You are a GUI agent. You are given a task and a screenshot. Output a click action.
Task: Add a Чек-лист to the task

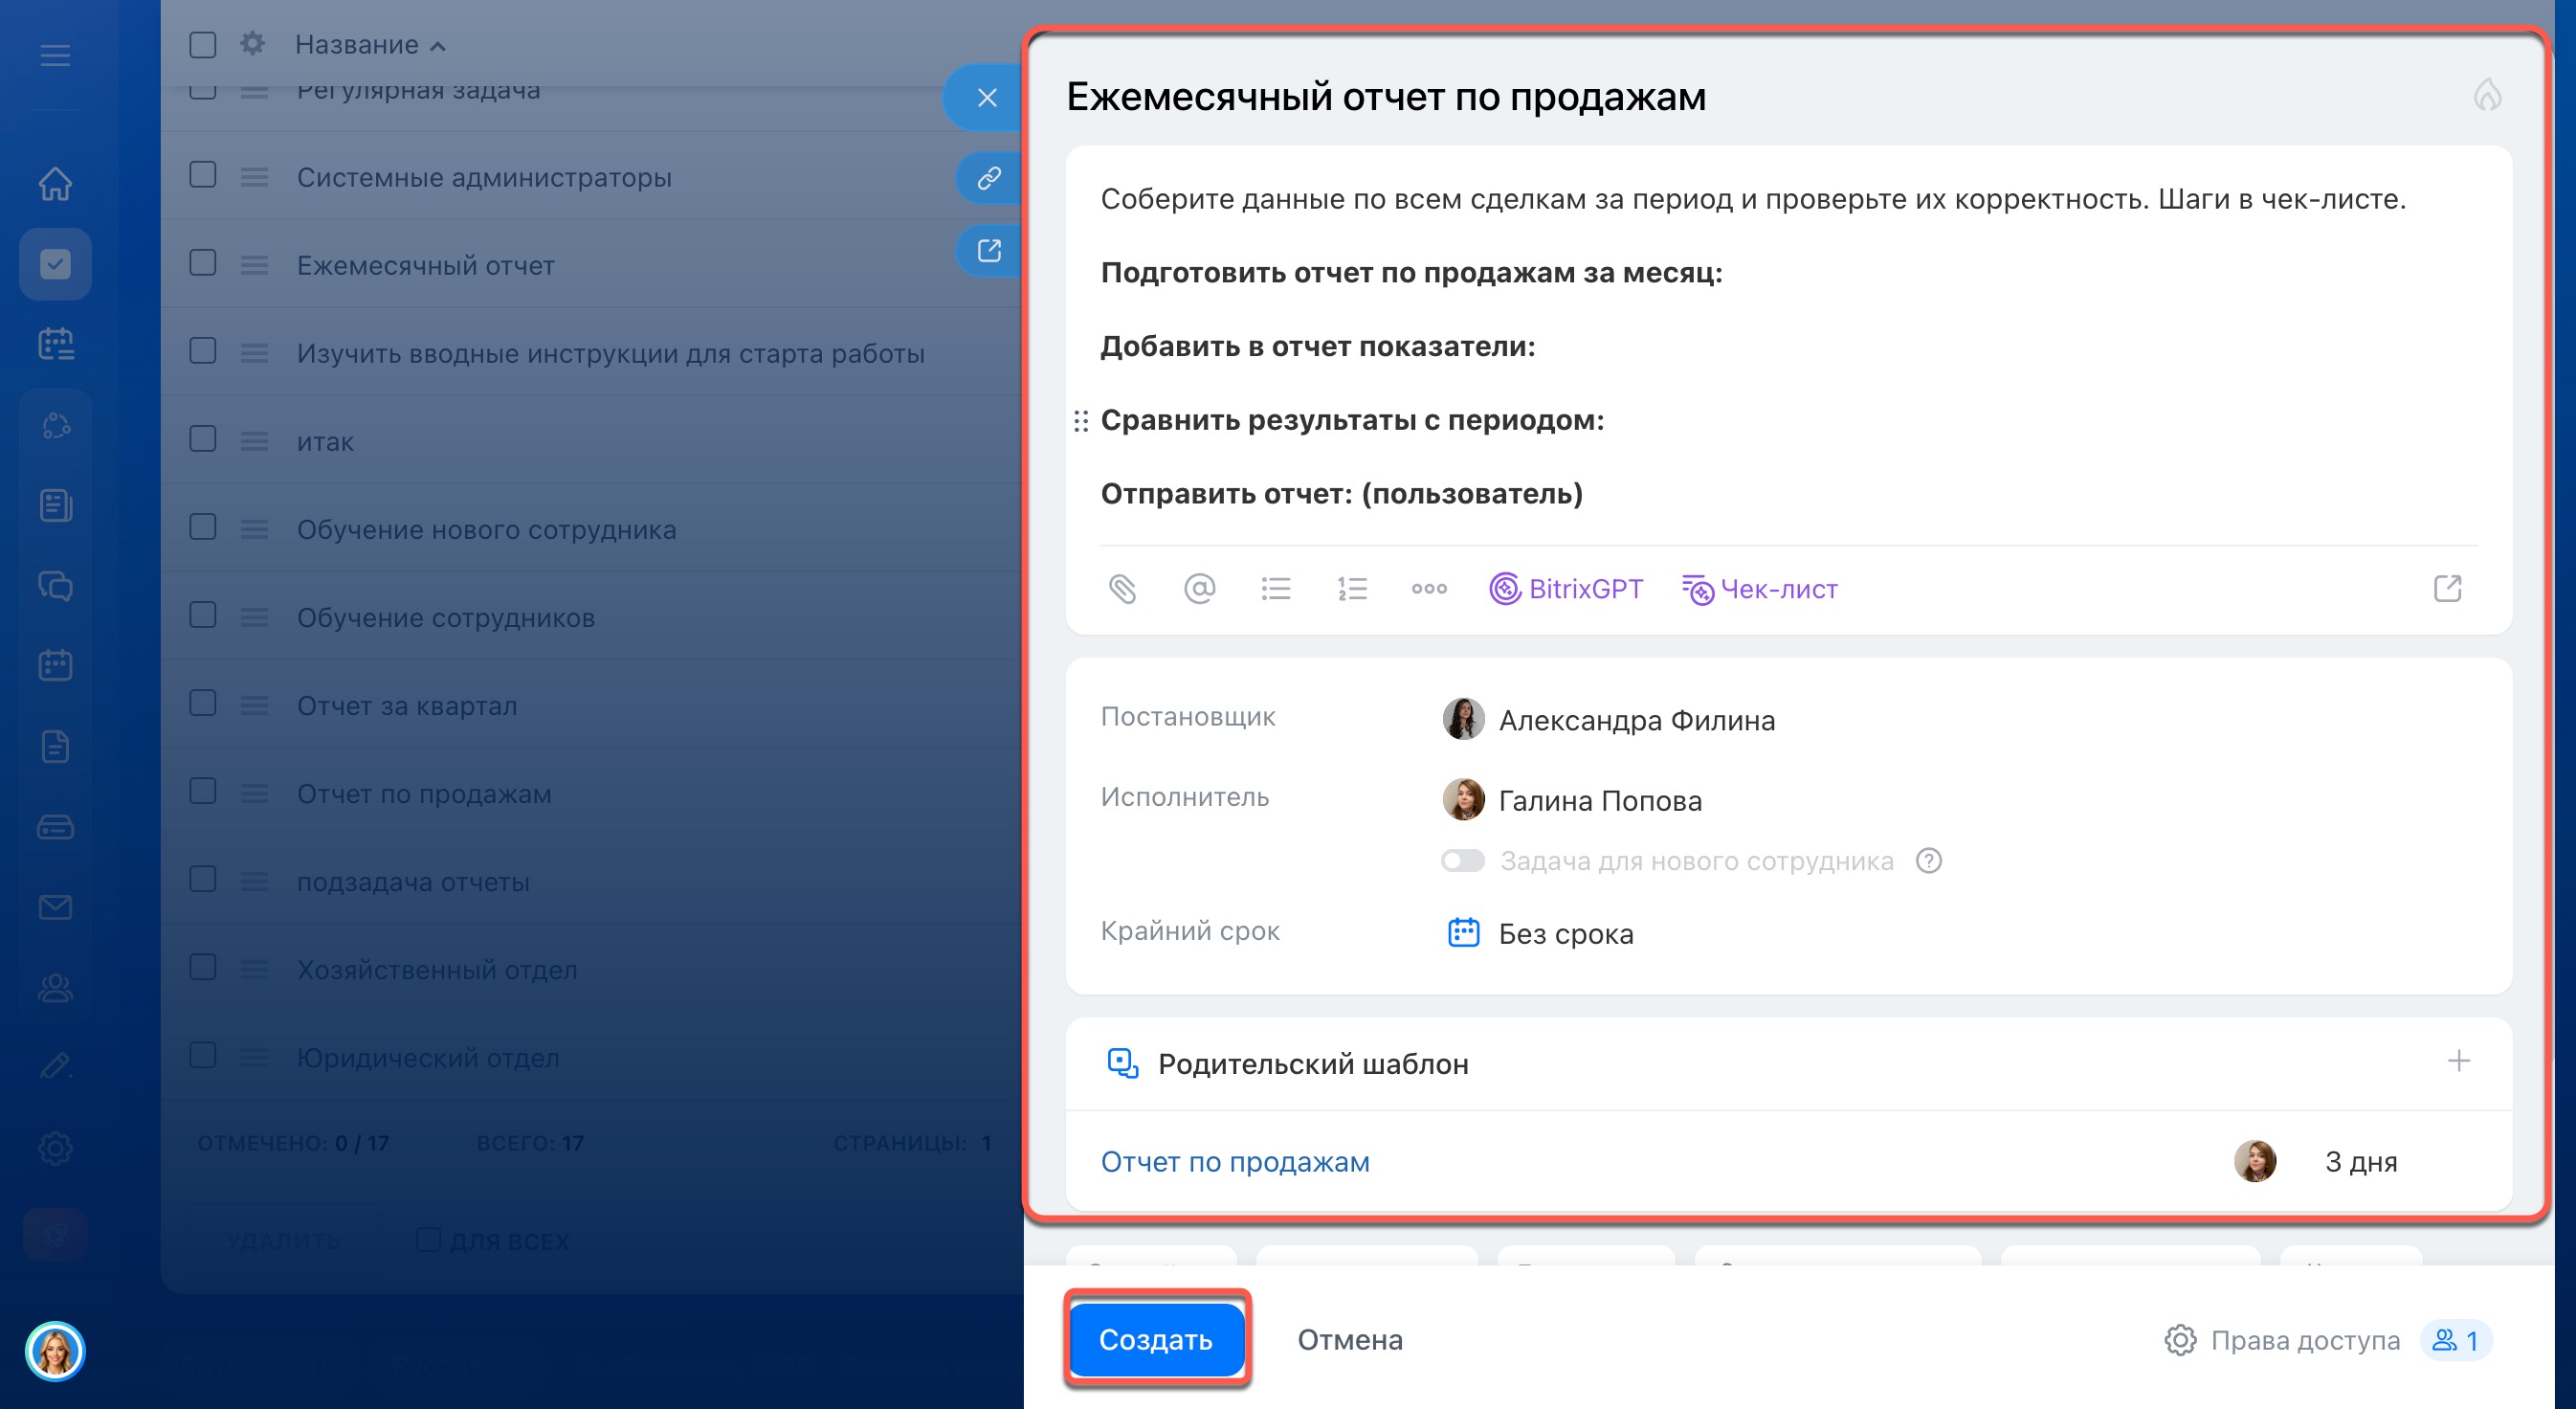(1760, 589)
